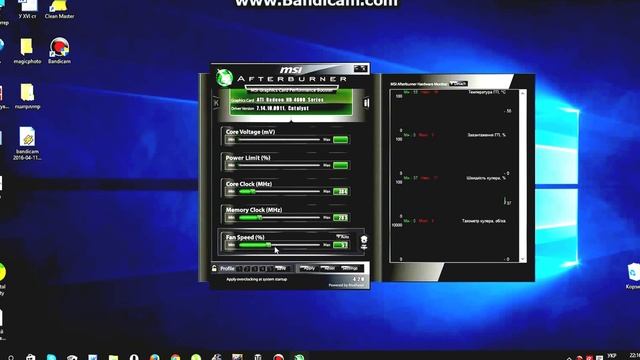Click the Memory Clock slider track
Image resolution: width=640 pixels, height=360 pixels.
coord(279,218)
